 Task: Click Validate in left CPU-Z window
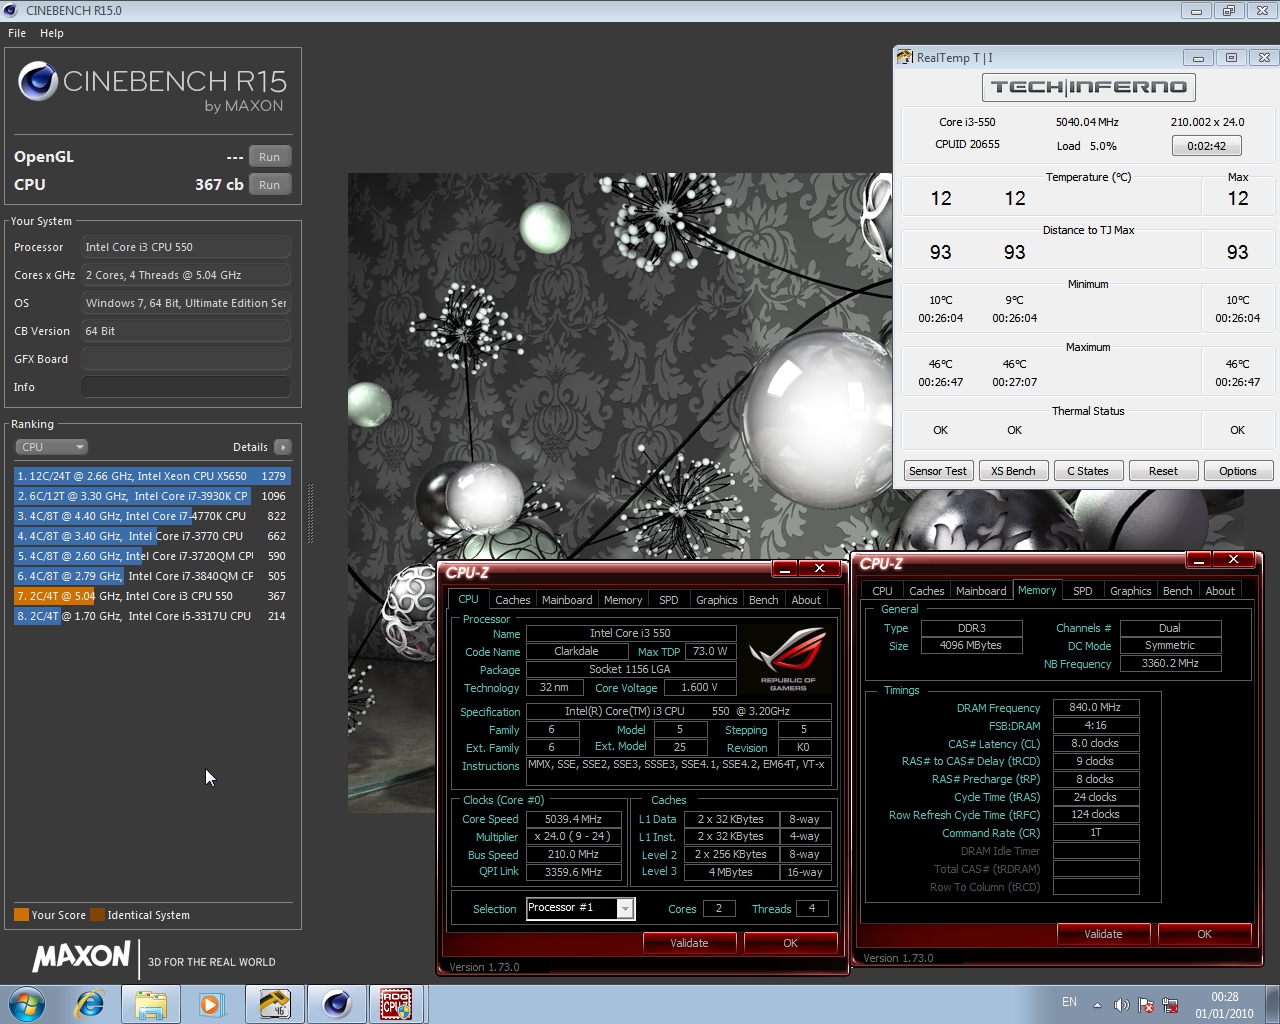pos(689,943)
